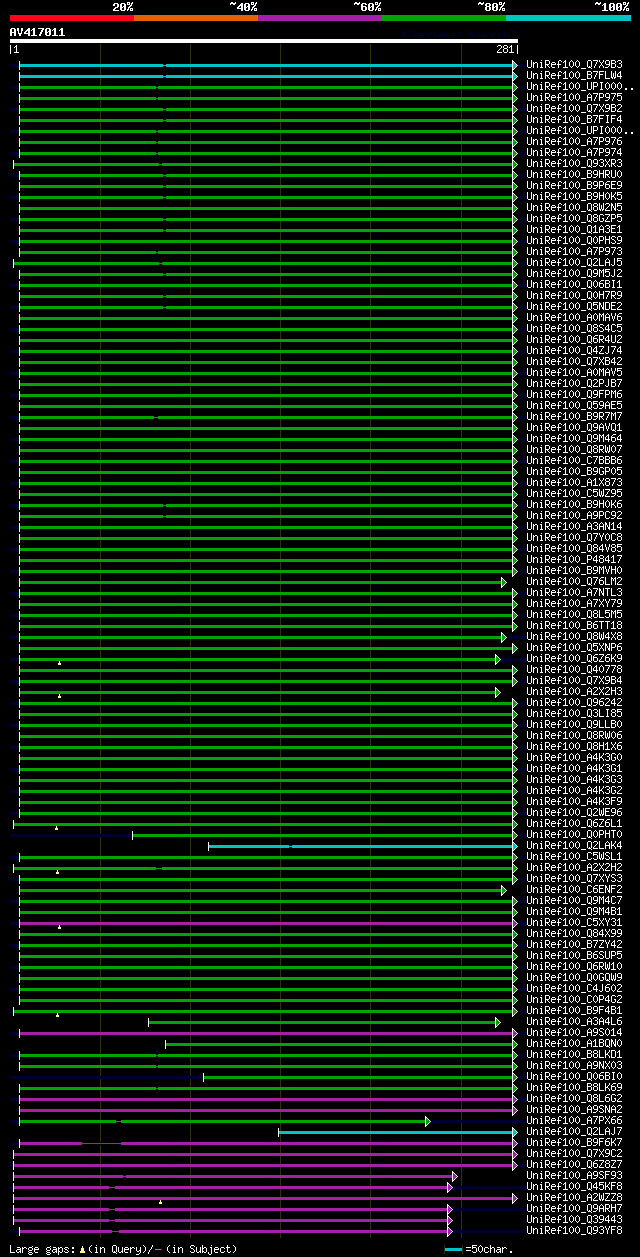The width and height of the screenshot is (640, 1257).
Task: Select the UniRef100_Q4ZJ74 label
Action: [574, 351]
